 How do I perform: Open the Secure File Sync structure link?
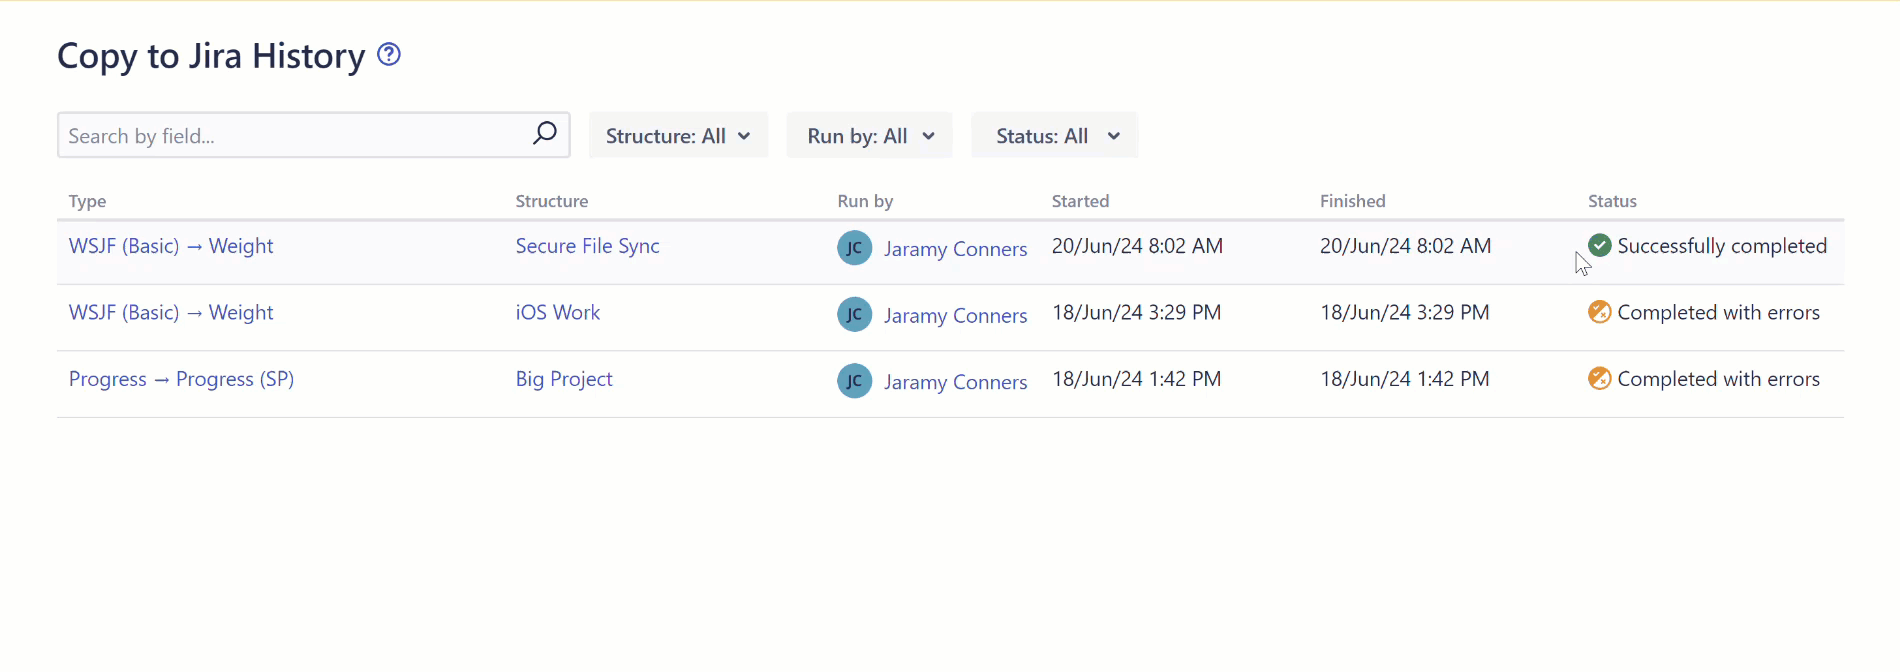click(x=587, y=246)
